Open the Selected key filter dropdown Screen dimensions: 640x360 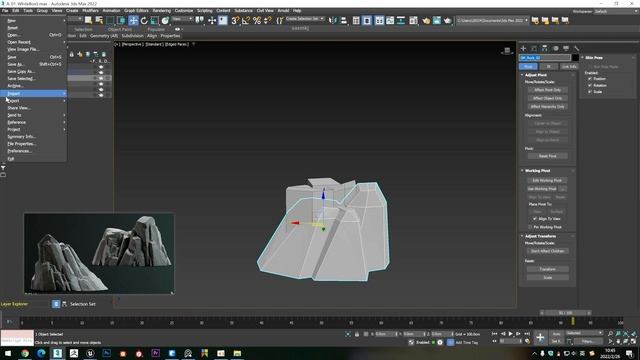tap(584, 333)
